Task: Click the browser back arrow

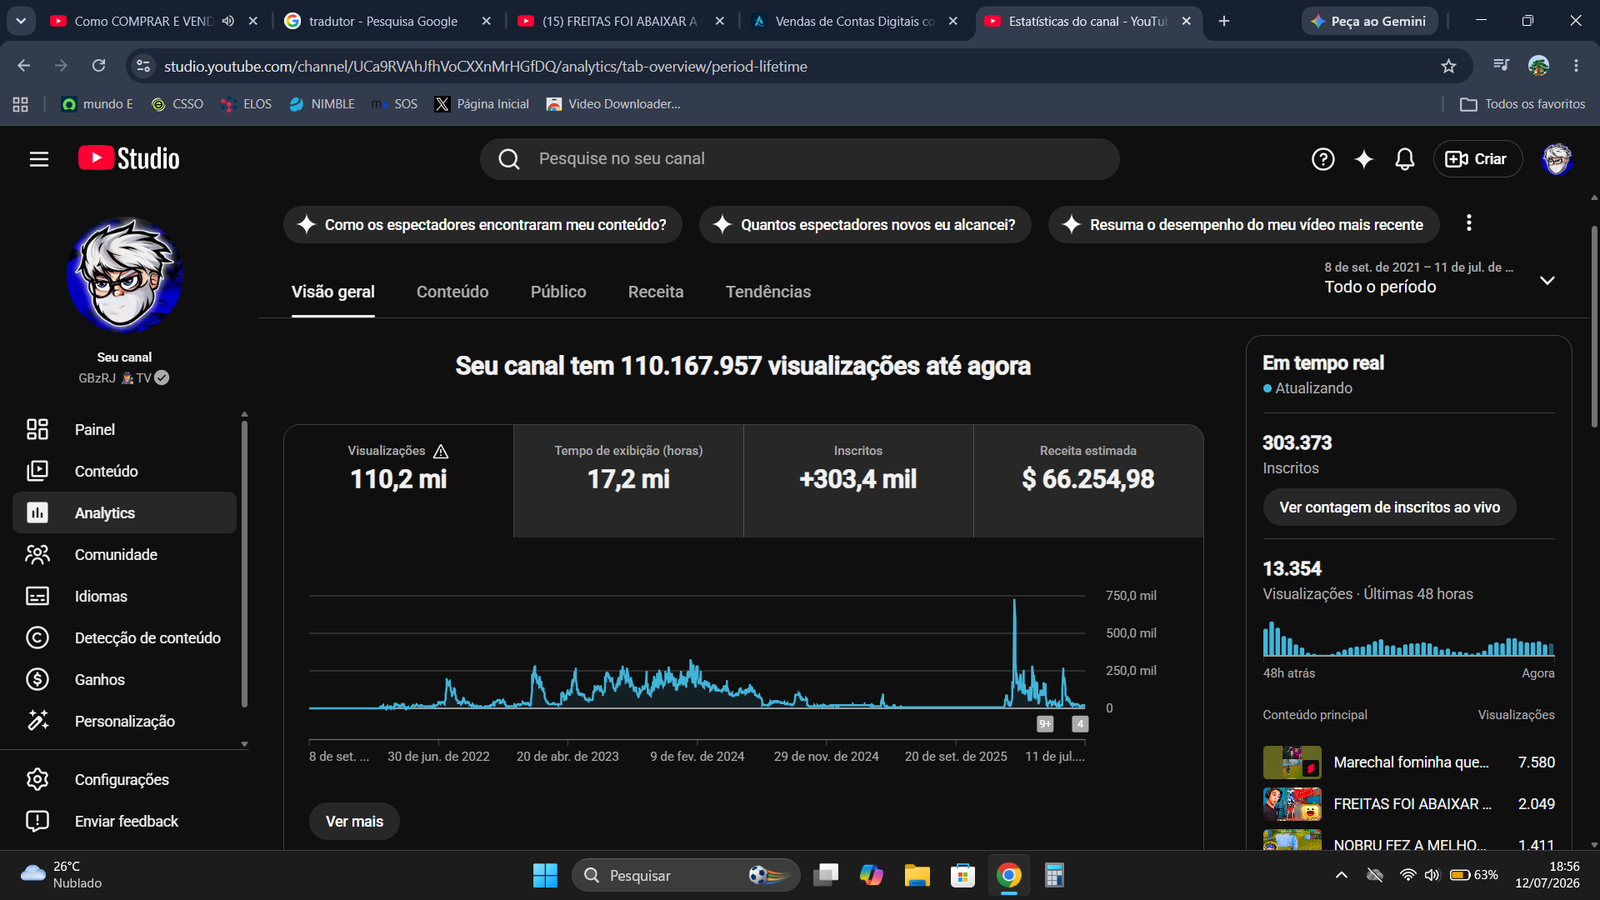Action: (24, 66)
